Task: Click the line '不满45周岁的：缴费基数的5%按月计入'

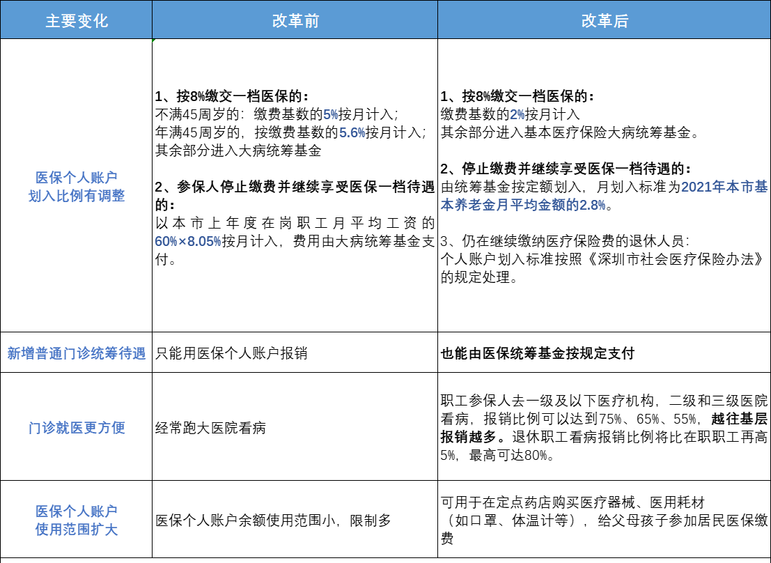Action: click(x=276, y=115)
